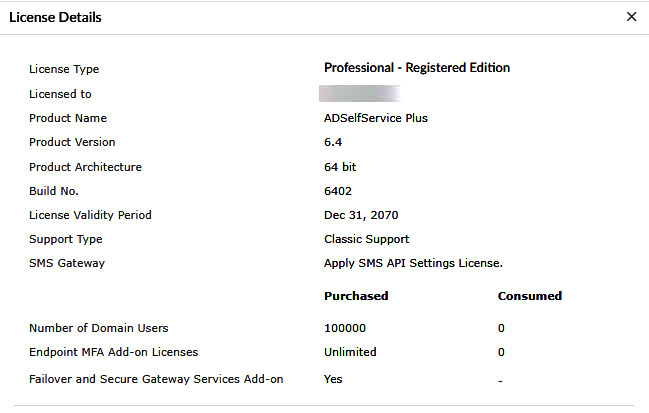This screenshot has height=413, width=649.
Task: Select the build number 6402
Action: (338, 191)
